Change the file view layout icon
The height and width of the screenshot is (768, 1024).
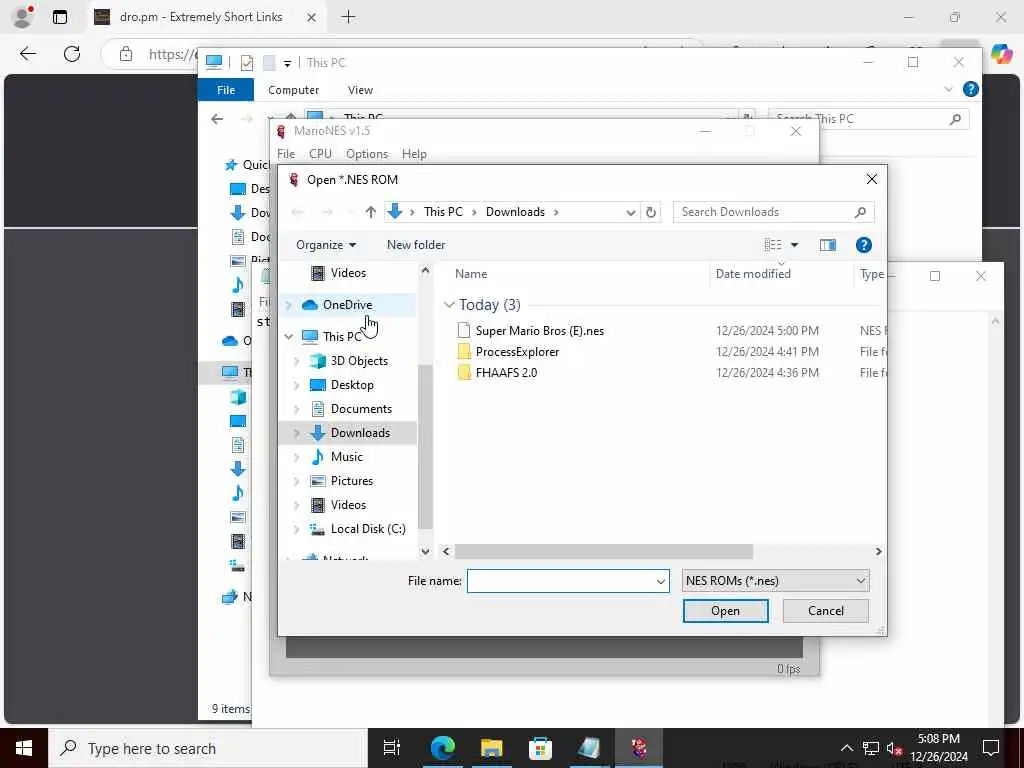point(773,245)
